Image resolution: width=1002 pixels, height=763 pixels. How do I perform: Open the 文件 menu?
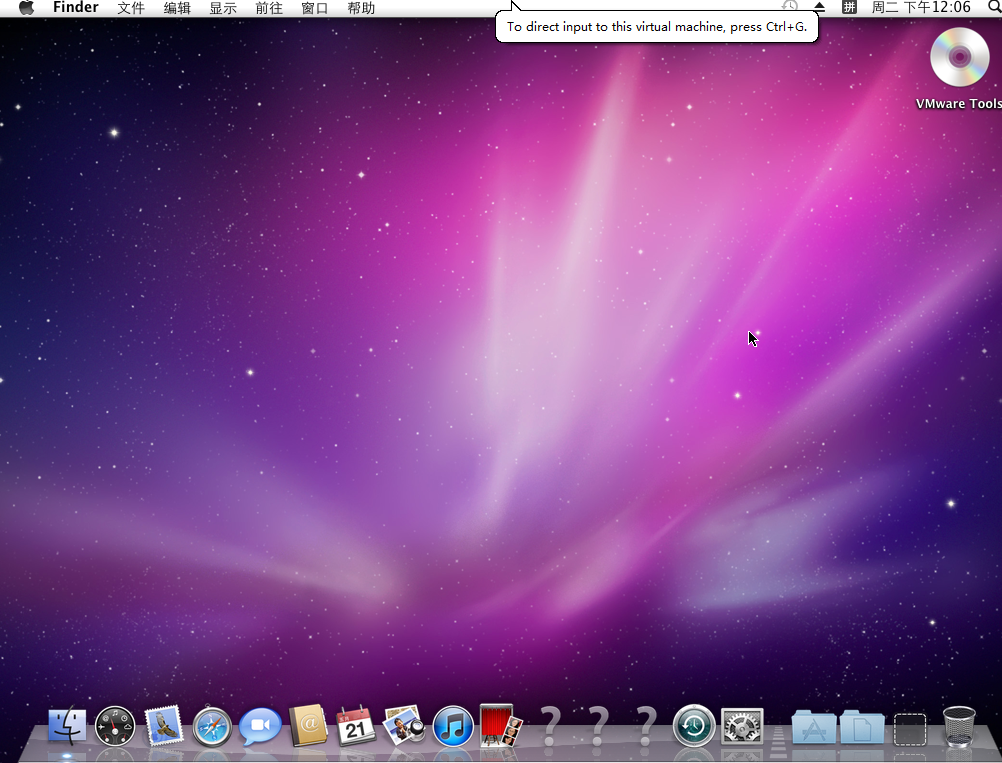pos(131,8)
